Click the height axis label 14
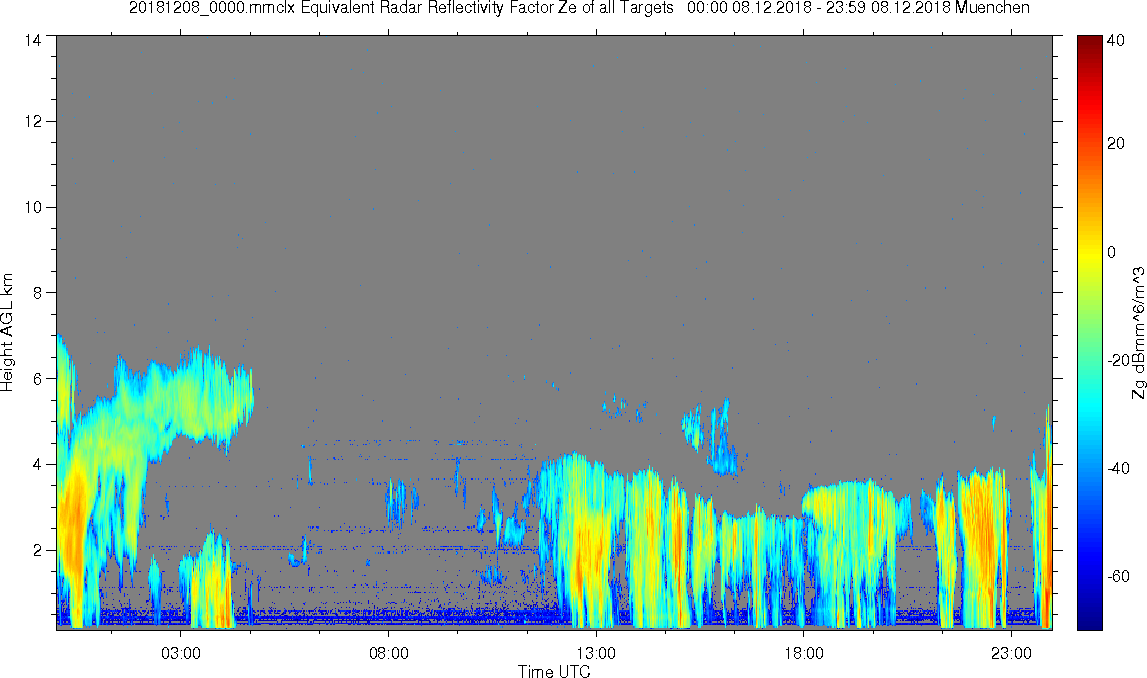1147x678 pixels. [32, 41]
